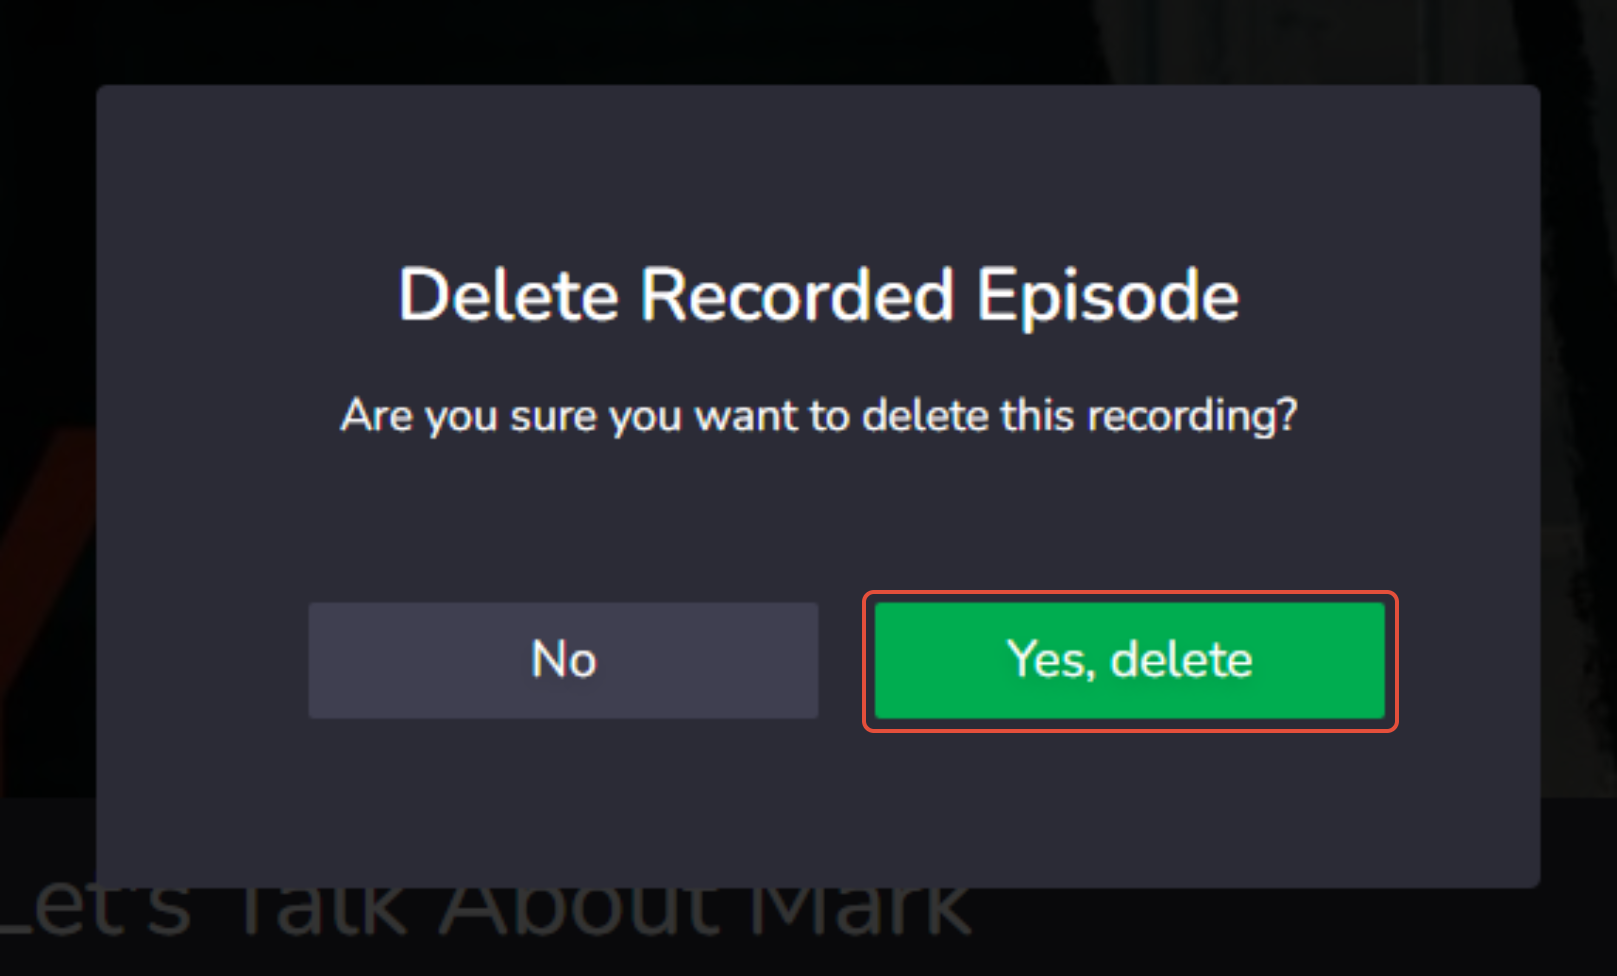The image size is (1617, 976).
Task: Click the text asking about deleting this recording
Action: tap(816, 415)
